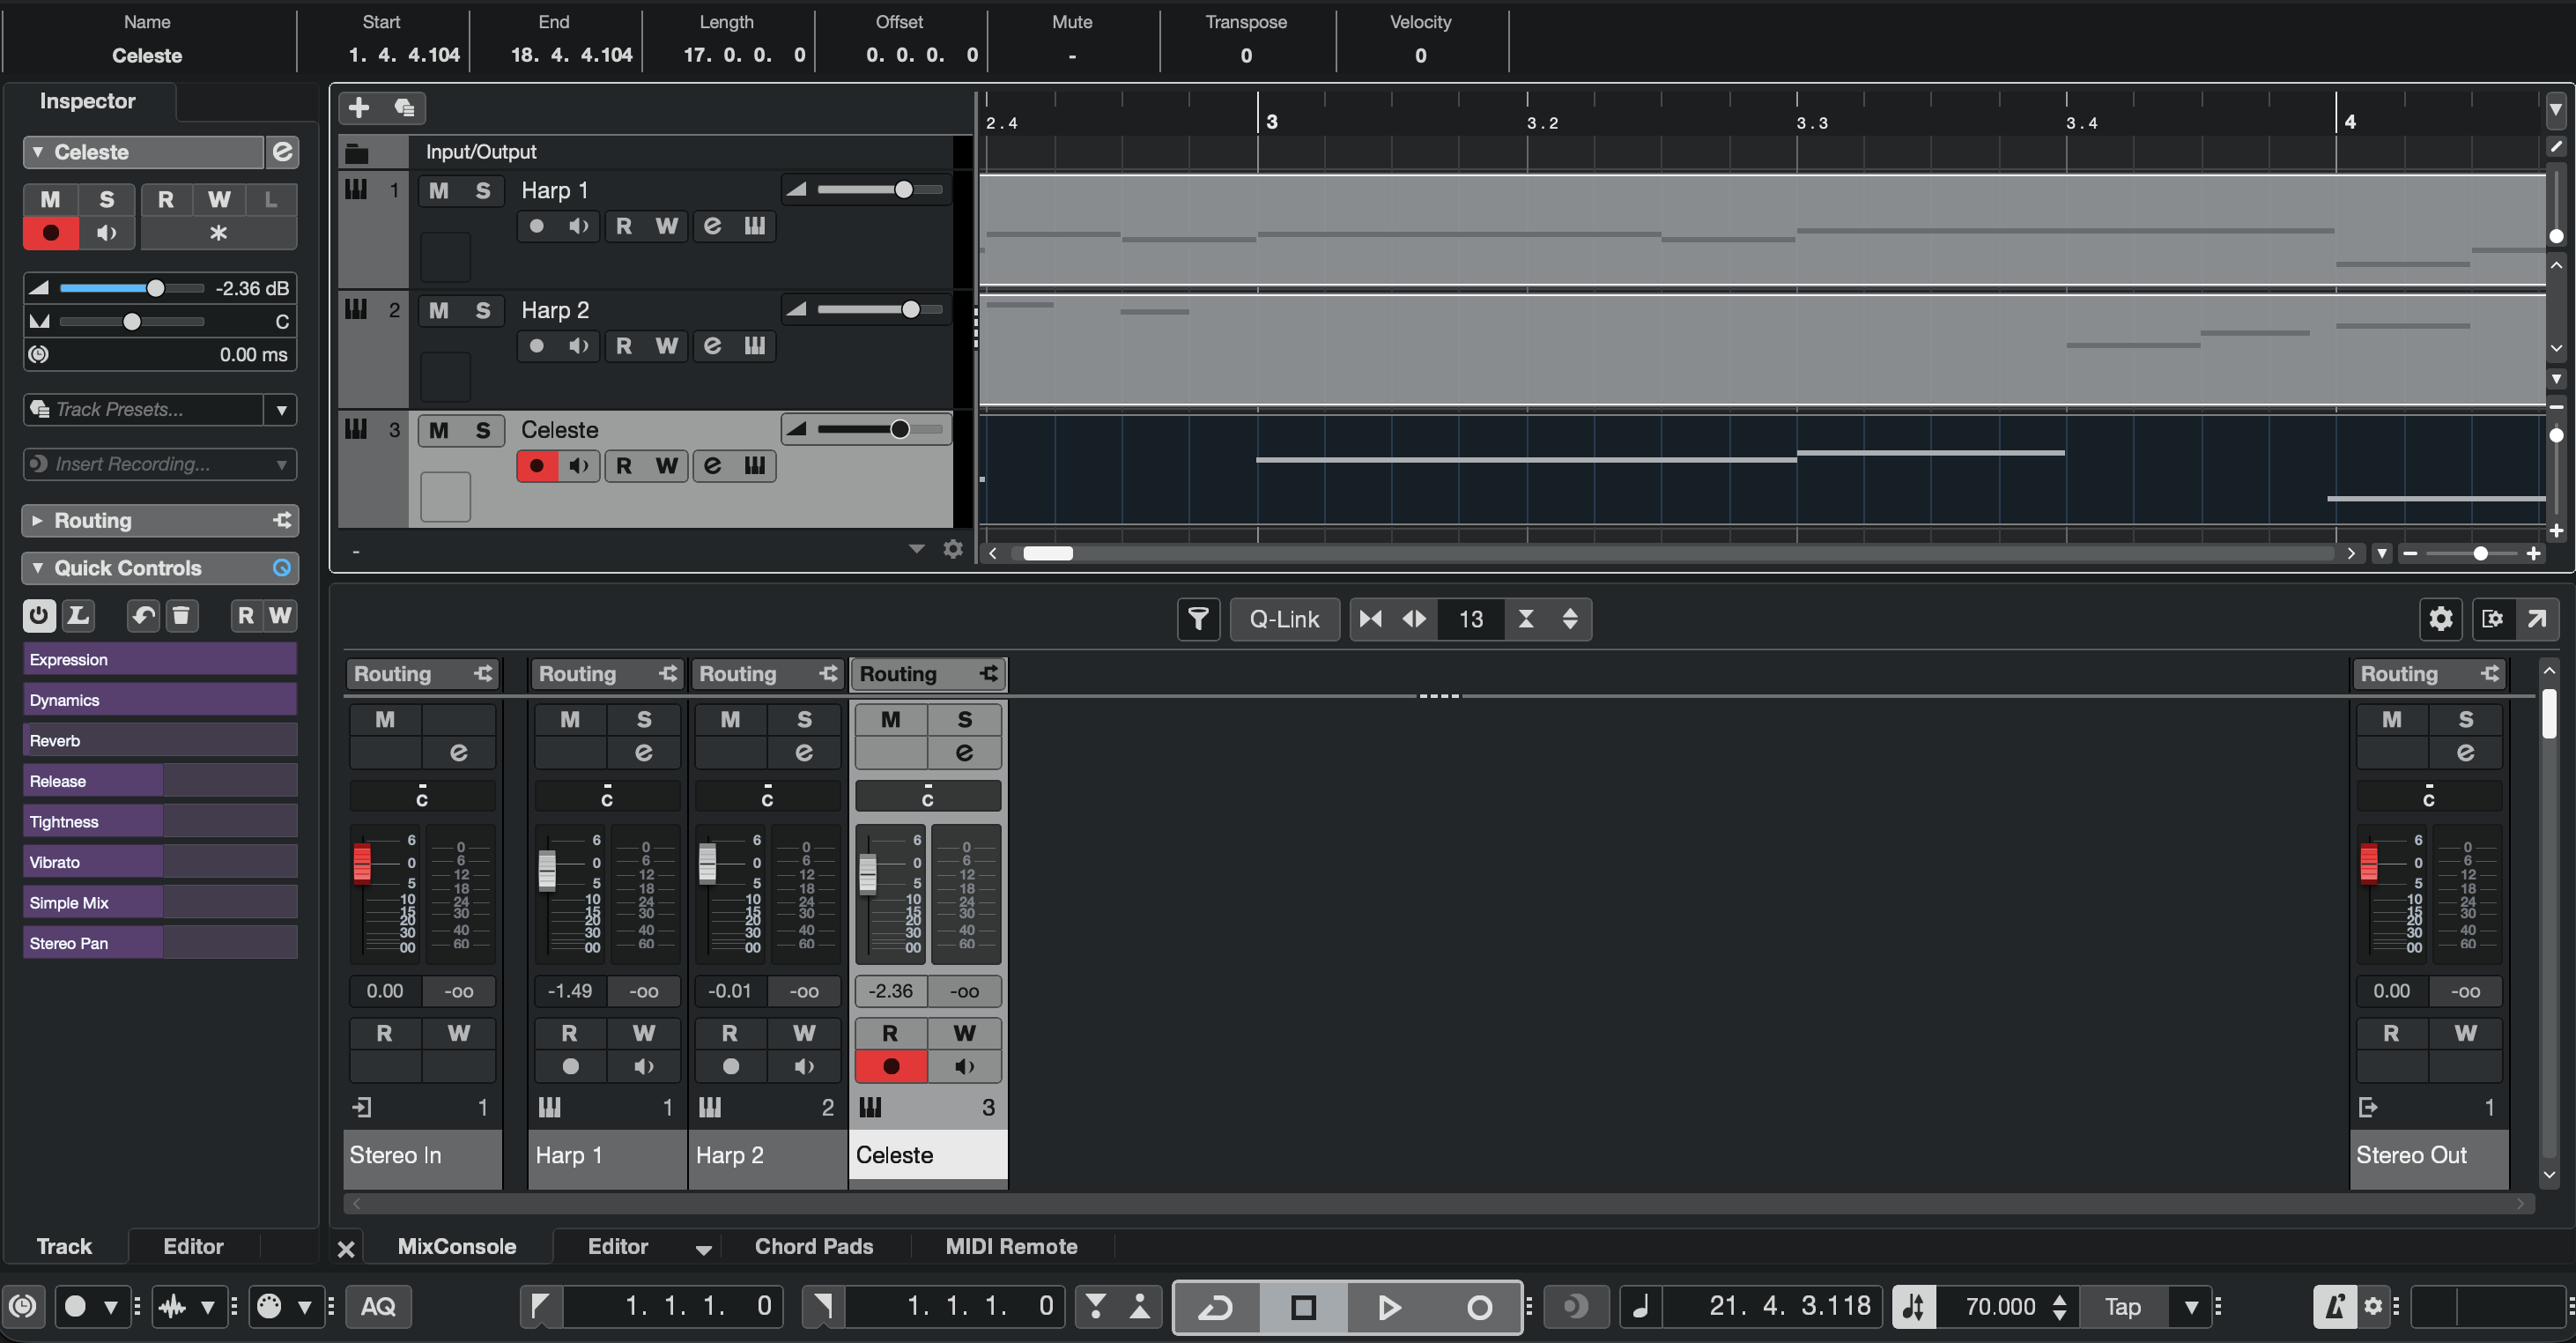Image resolution: width=2576 pixels, height=1343 pixels.
Task: Open Harp 1 edit channel settings icon
Action: click(x=712, y=226)
